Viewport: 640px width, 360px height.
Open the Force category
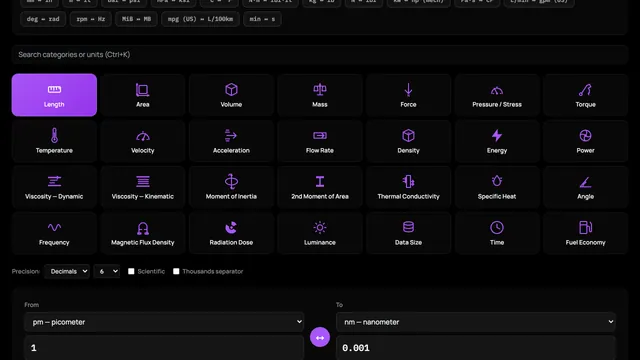coord(408,95)
